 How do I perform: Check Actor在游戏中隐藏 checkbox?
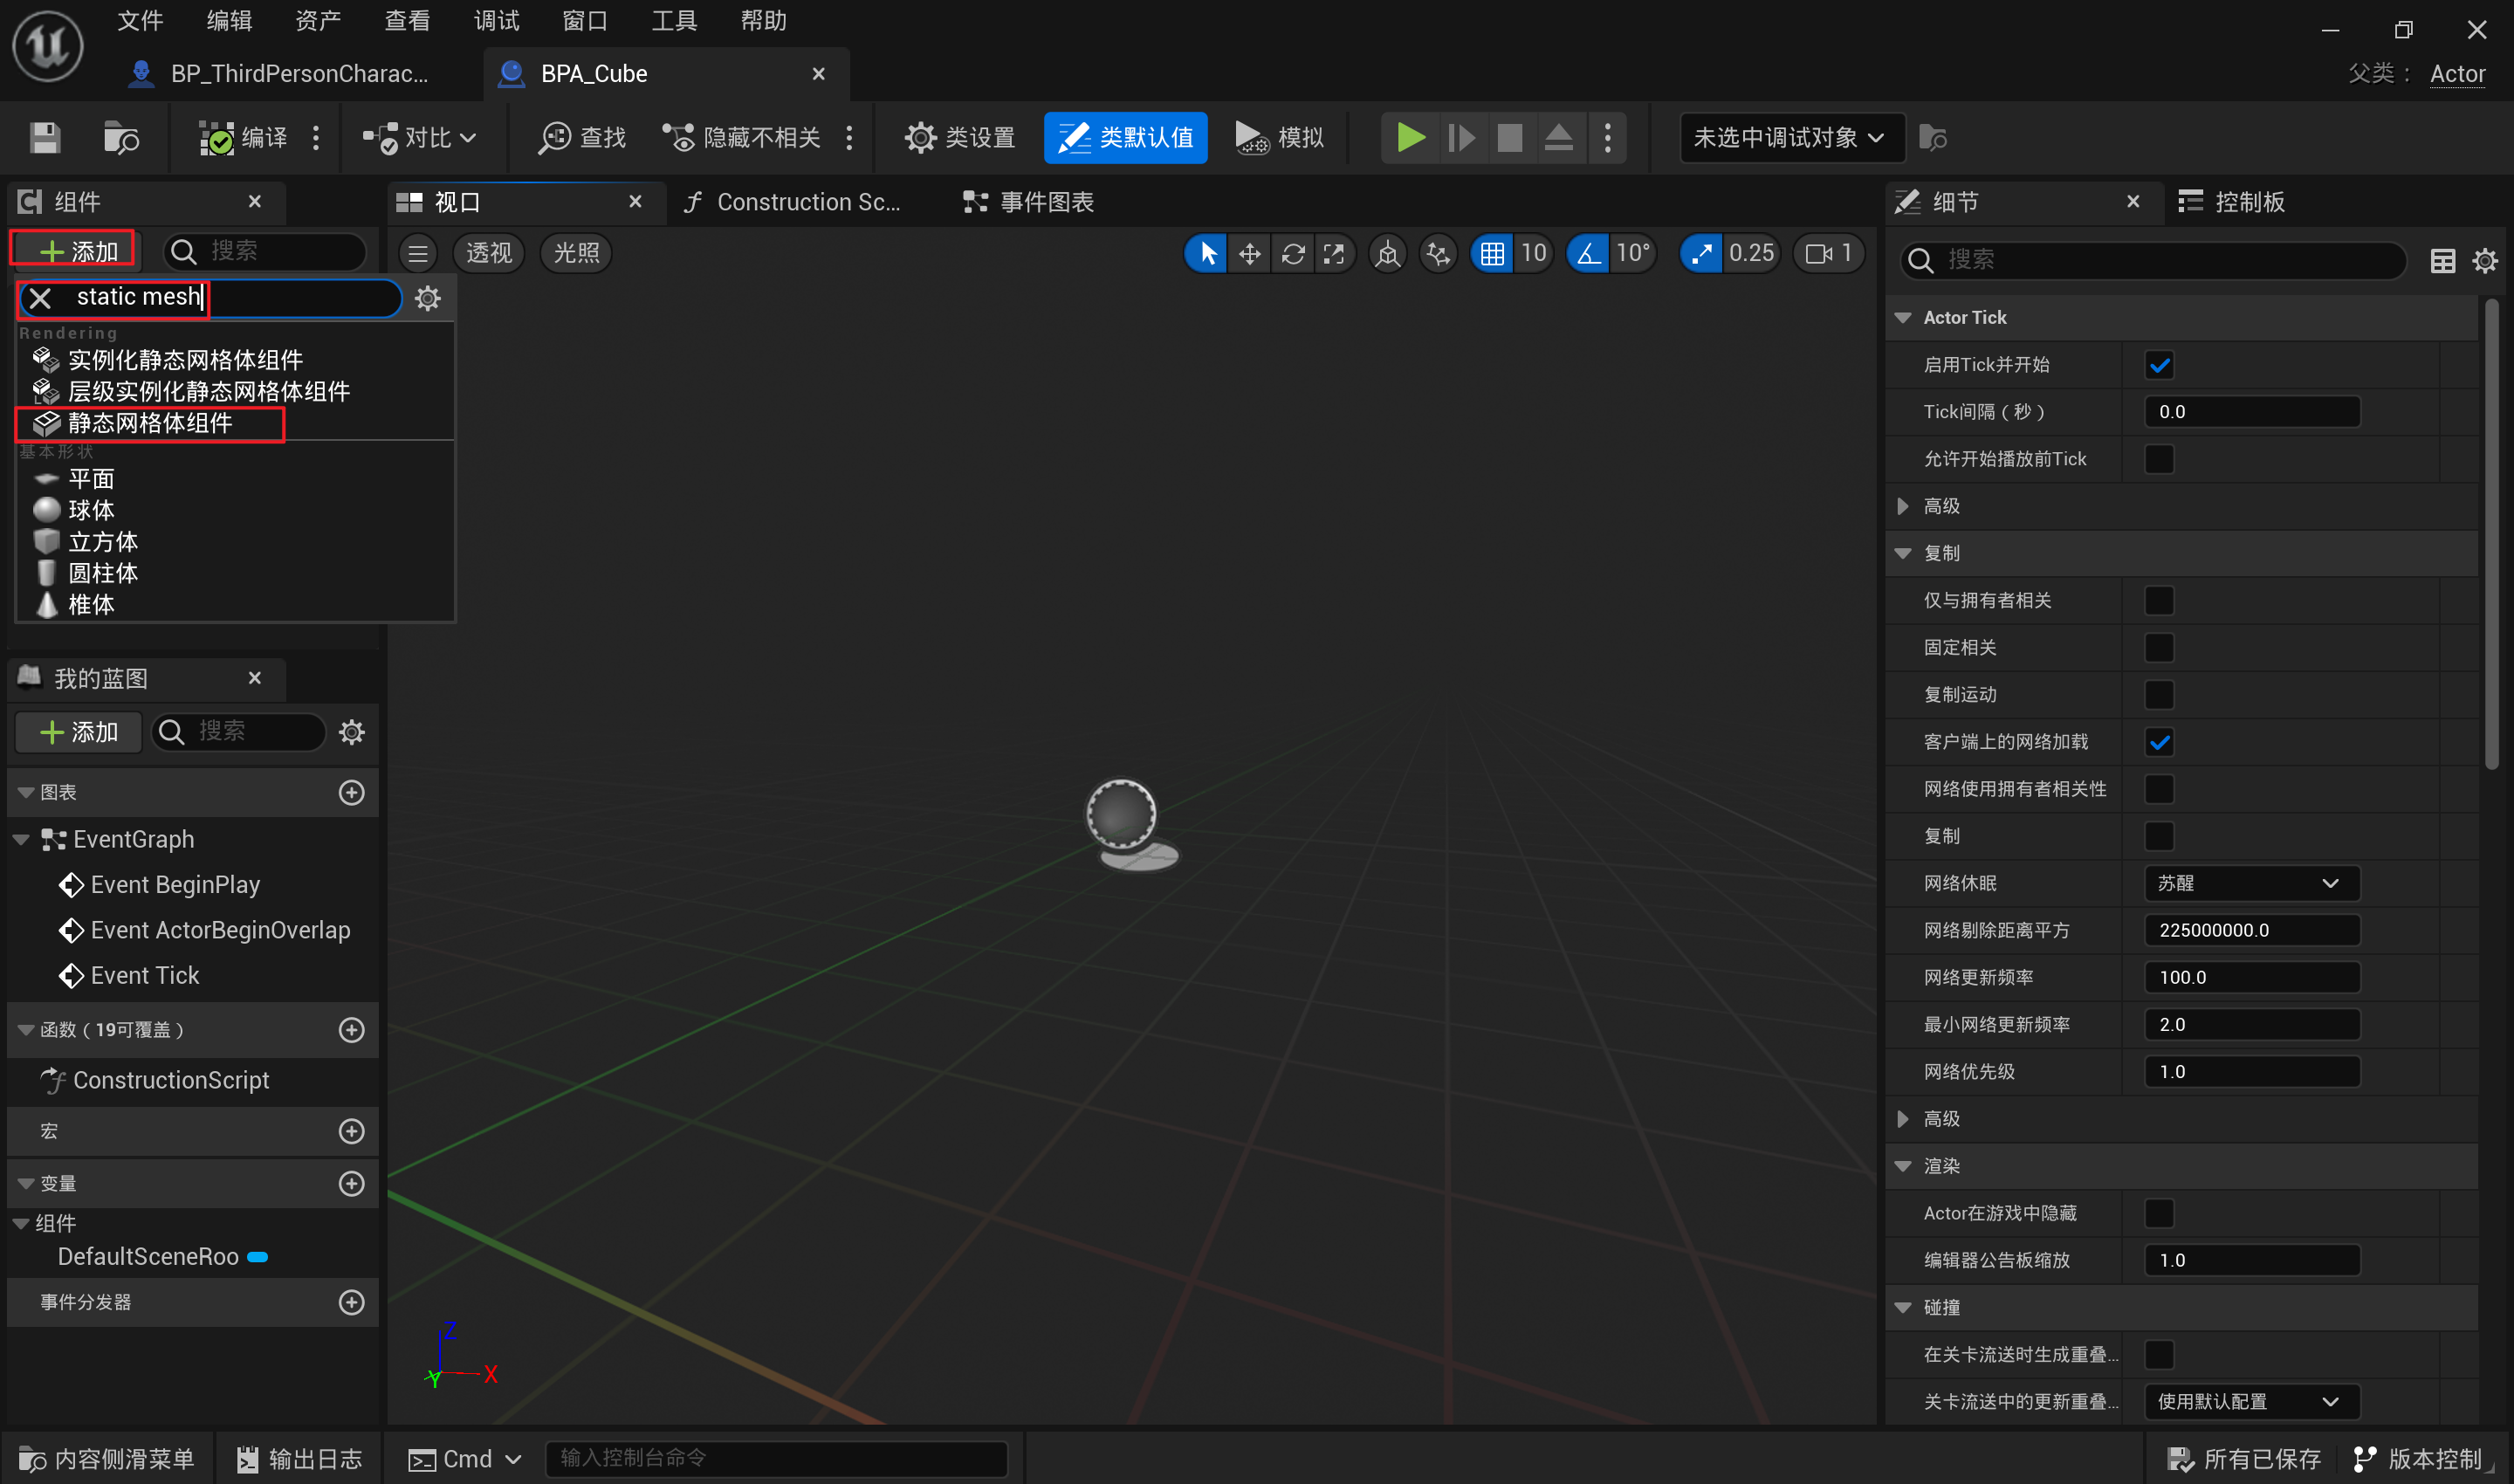point(2159,1213)
